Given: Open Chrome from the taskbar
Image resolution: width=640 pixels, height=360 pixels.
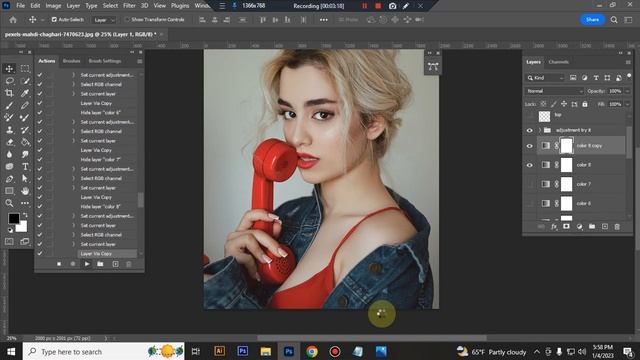Looking at the screenshot, I should (312, 351).
